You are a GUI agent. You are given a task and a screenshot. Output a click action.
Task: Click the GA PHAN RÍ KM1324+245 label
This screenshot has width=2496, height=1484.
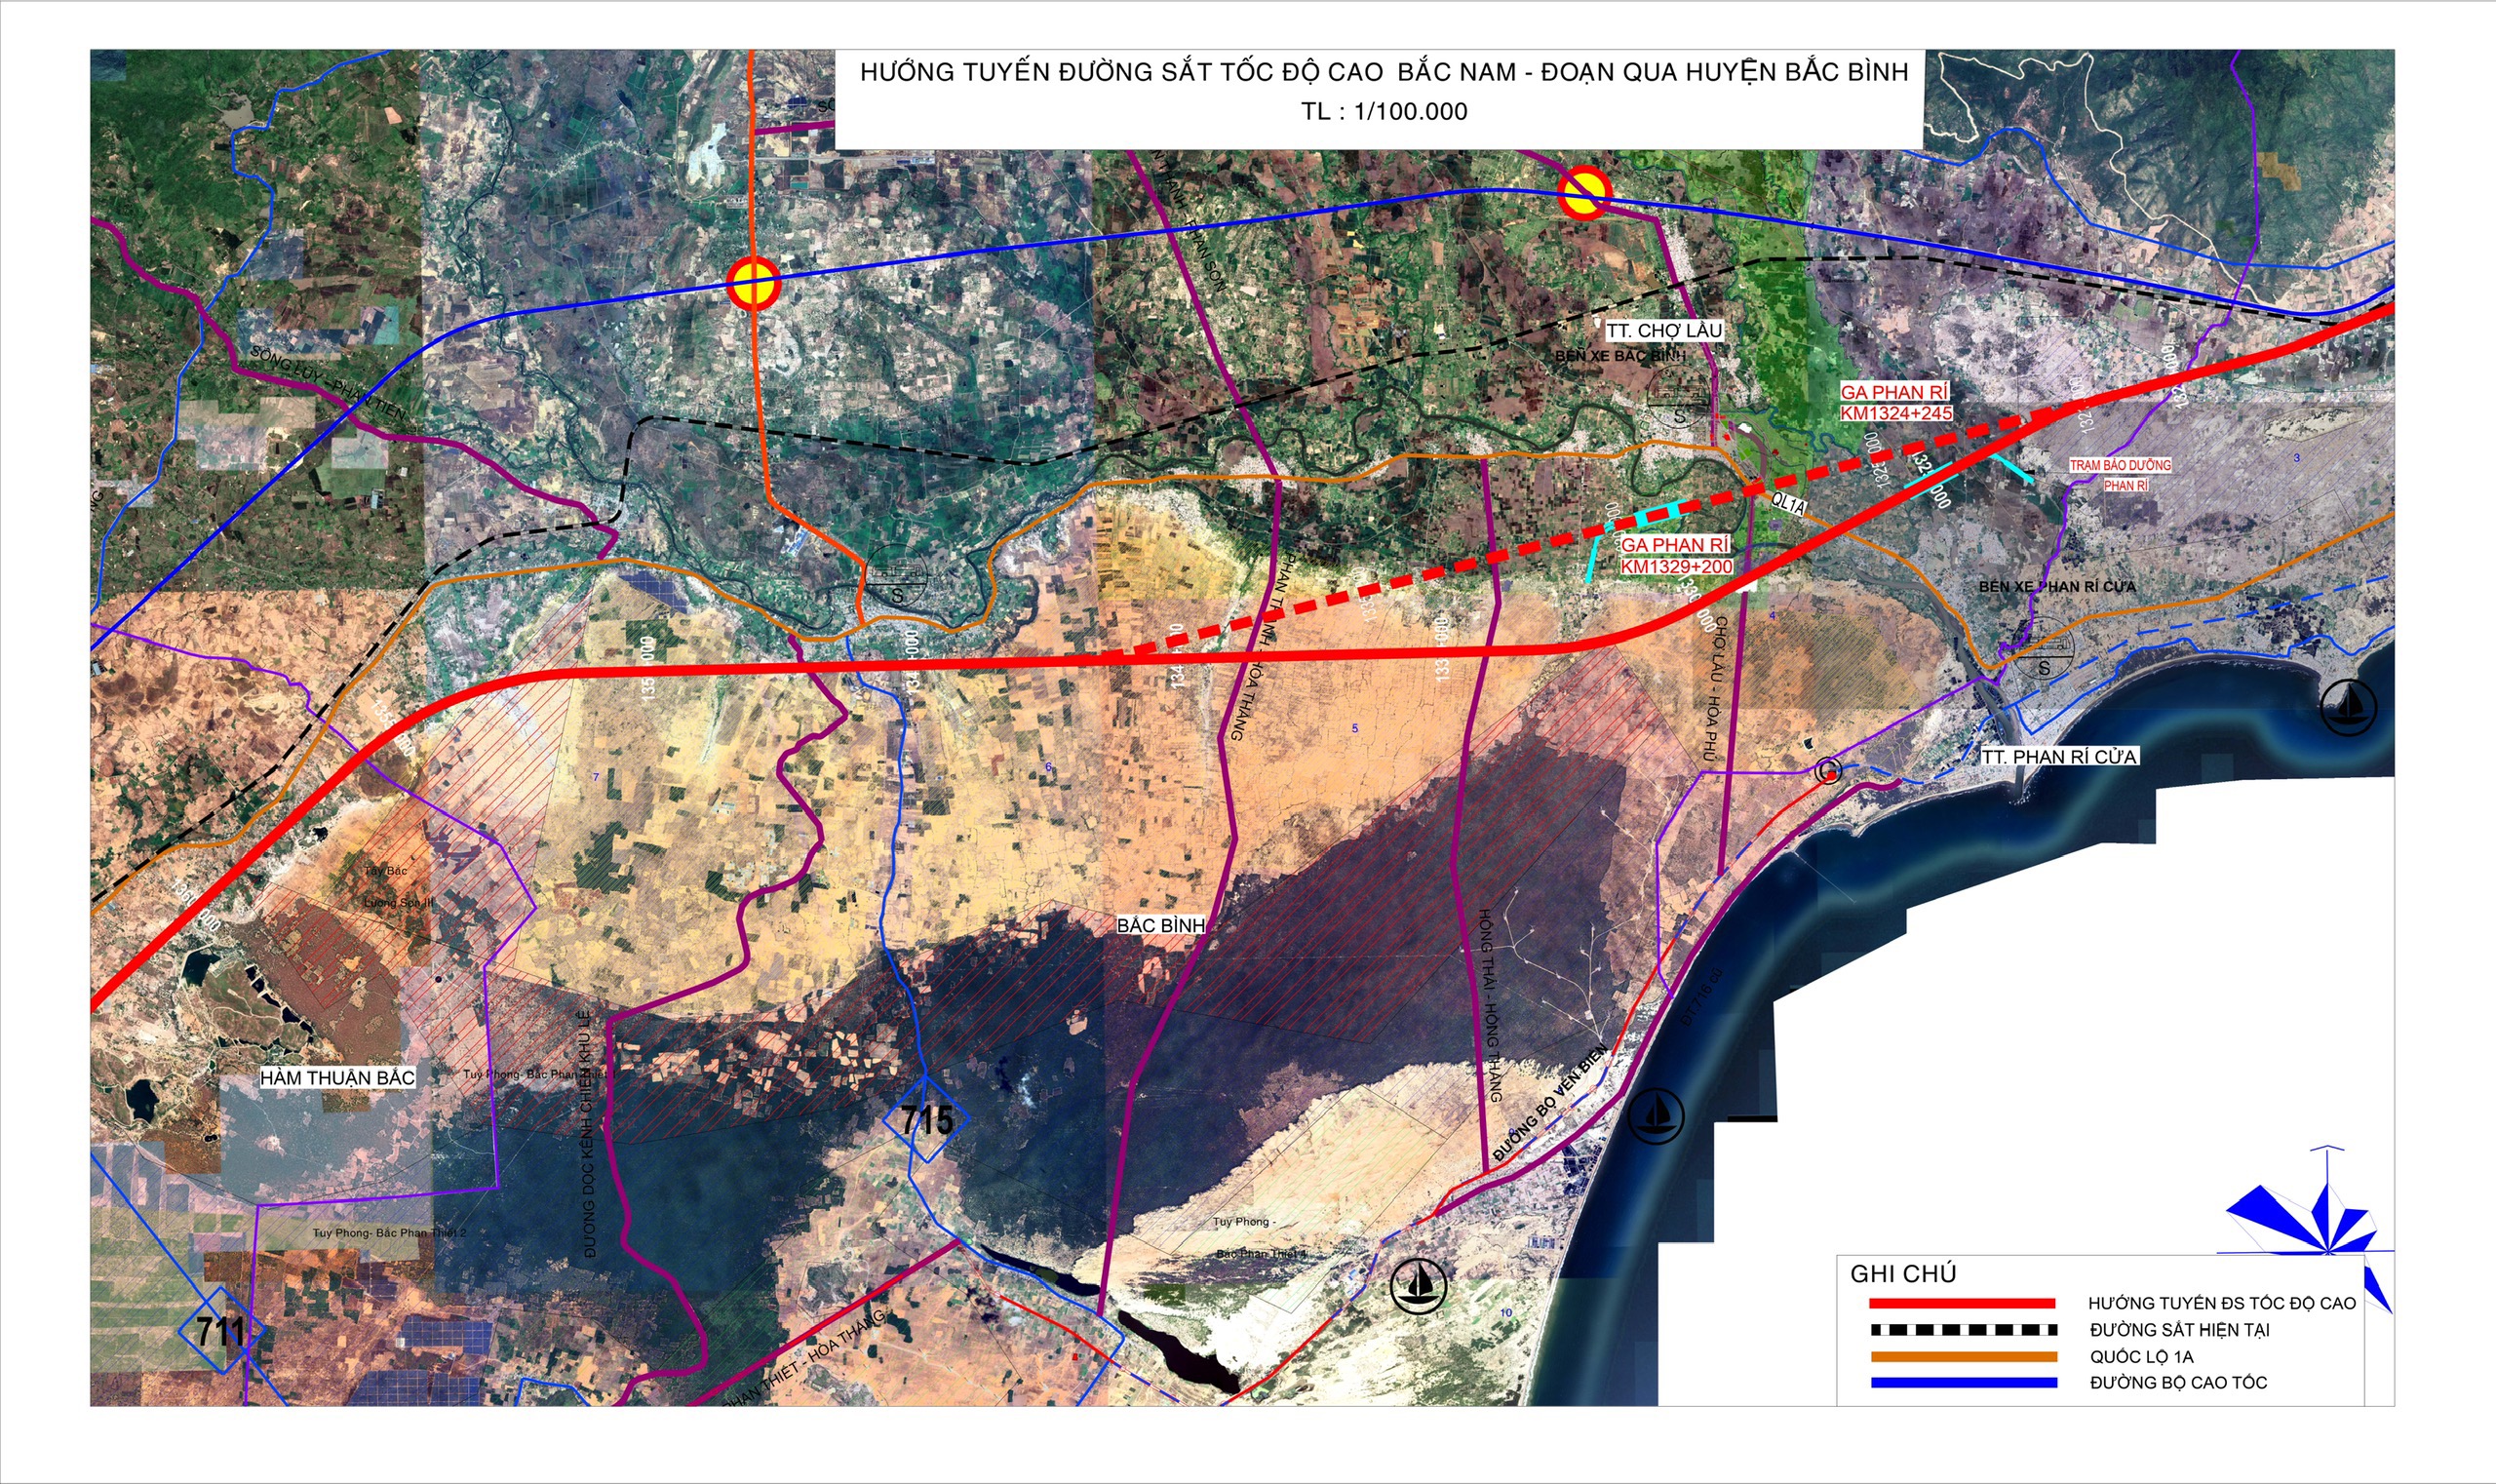pos(1896,402)
